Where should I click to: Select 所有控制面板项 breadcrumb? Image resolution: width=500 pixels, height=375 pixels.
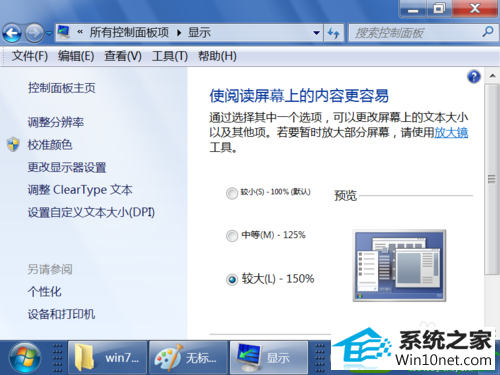coord(129,32)
